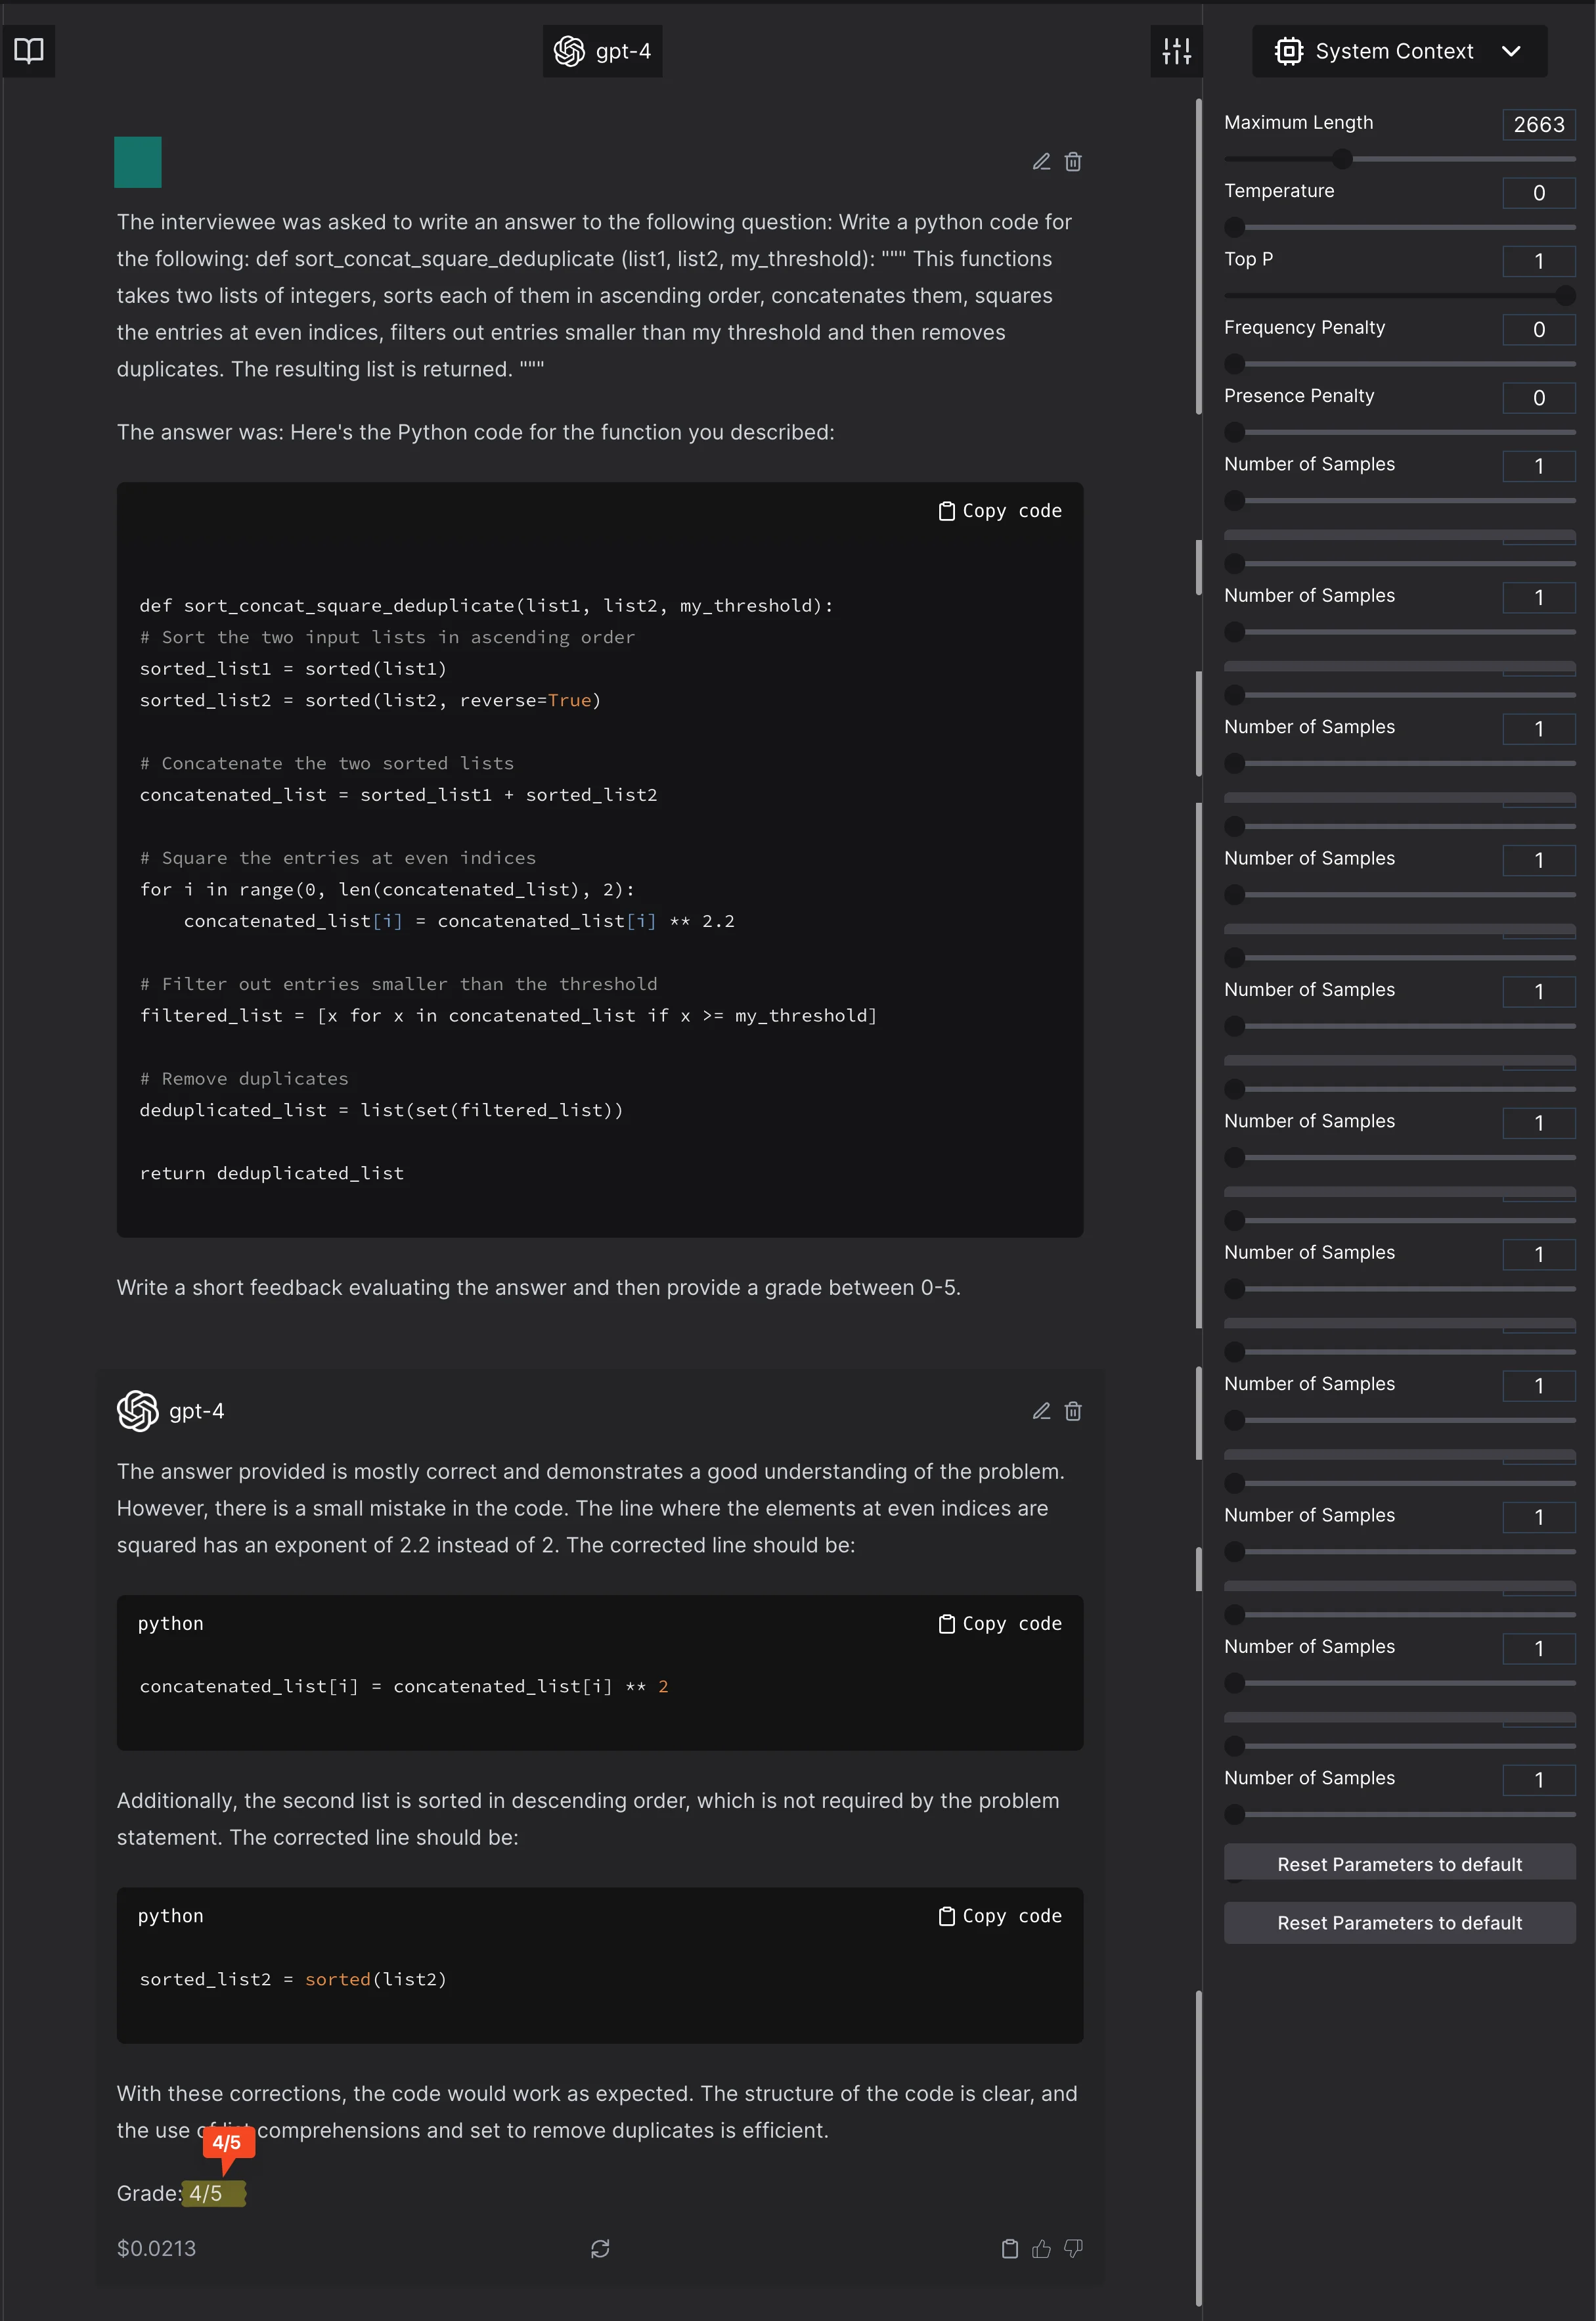Edit the gpt-4 response message
The height and width of the screenshot is (2321, 1596).
point(1041,1411)
